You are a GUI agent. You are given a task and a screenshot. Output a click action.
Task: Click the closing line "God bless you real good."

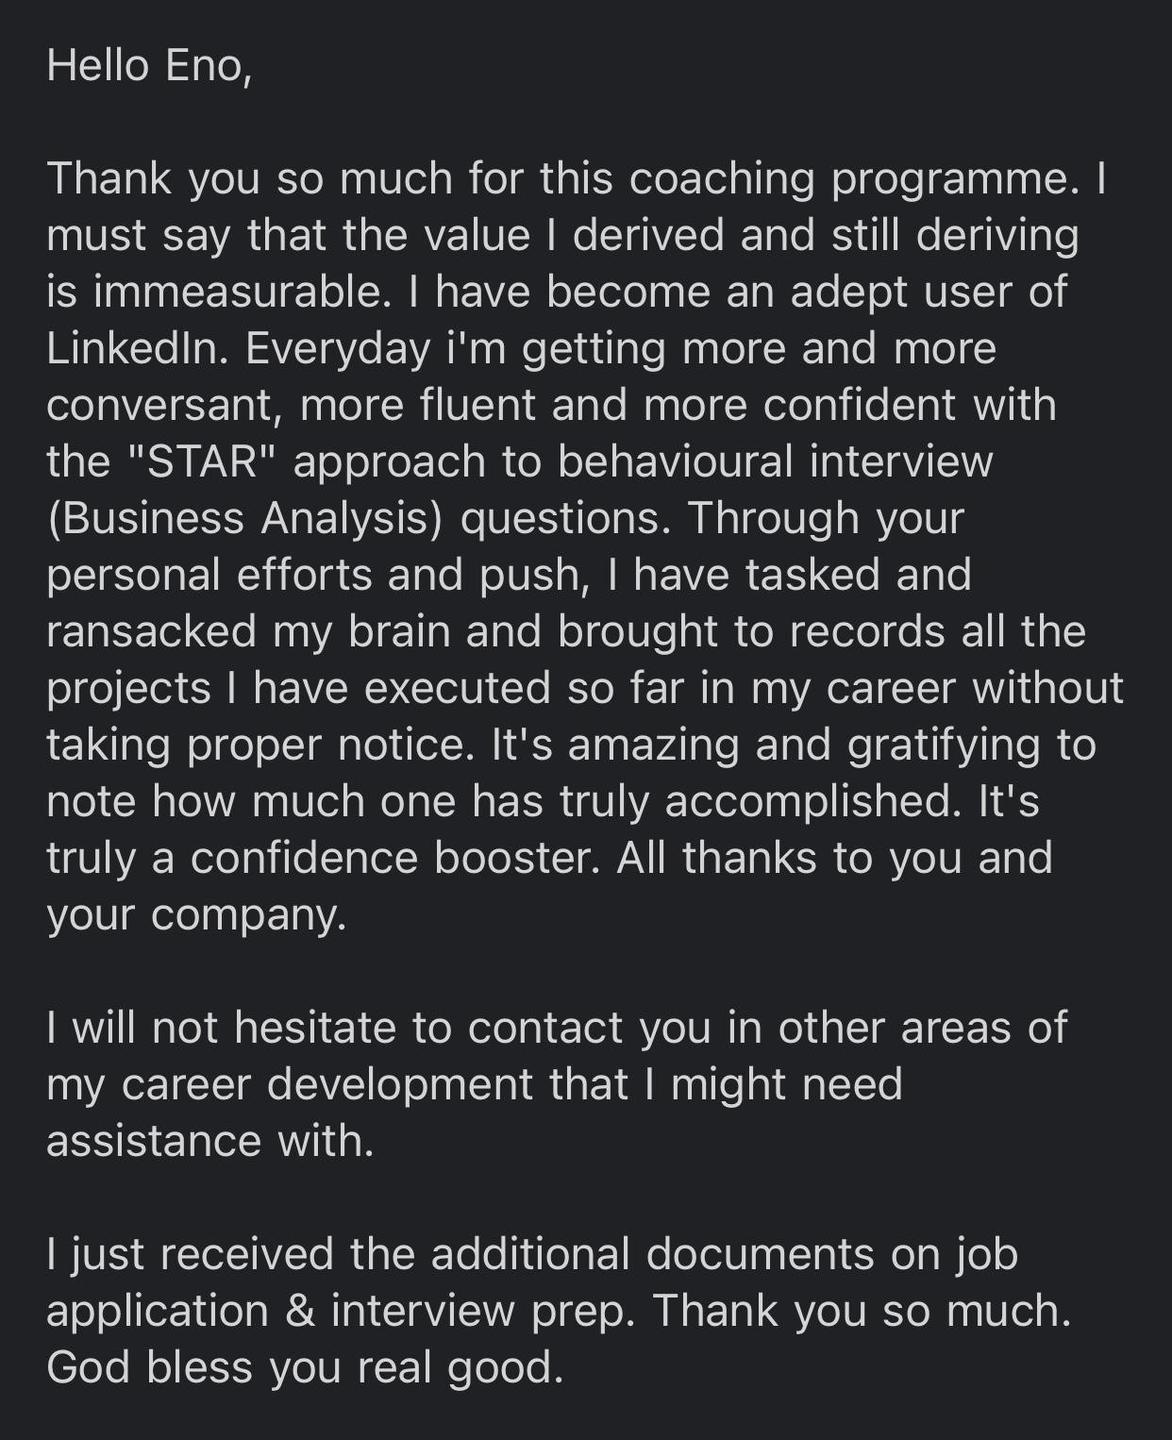305,1368
